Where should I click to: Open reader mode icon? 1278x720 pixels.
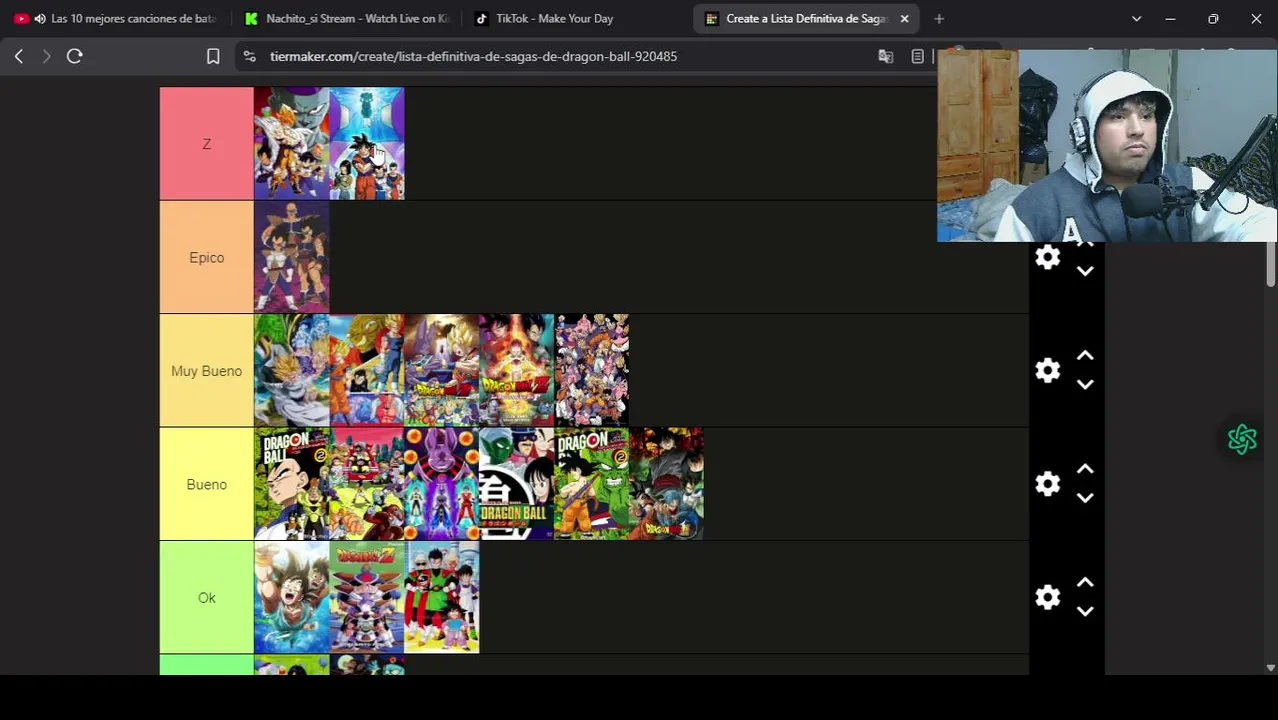[x=918, y=57]
